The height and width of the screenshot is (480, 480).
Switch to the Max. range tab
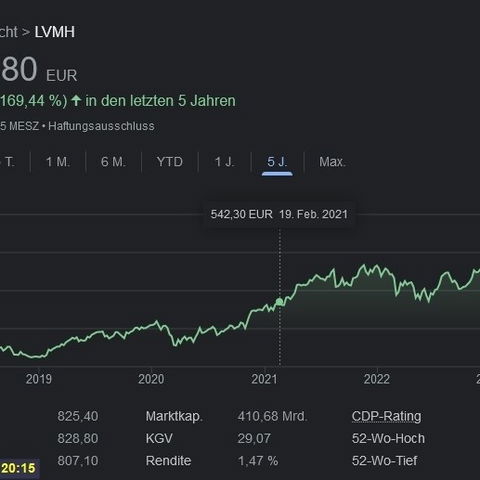pos(332,162)
